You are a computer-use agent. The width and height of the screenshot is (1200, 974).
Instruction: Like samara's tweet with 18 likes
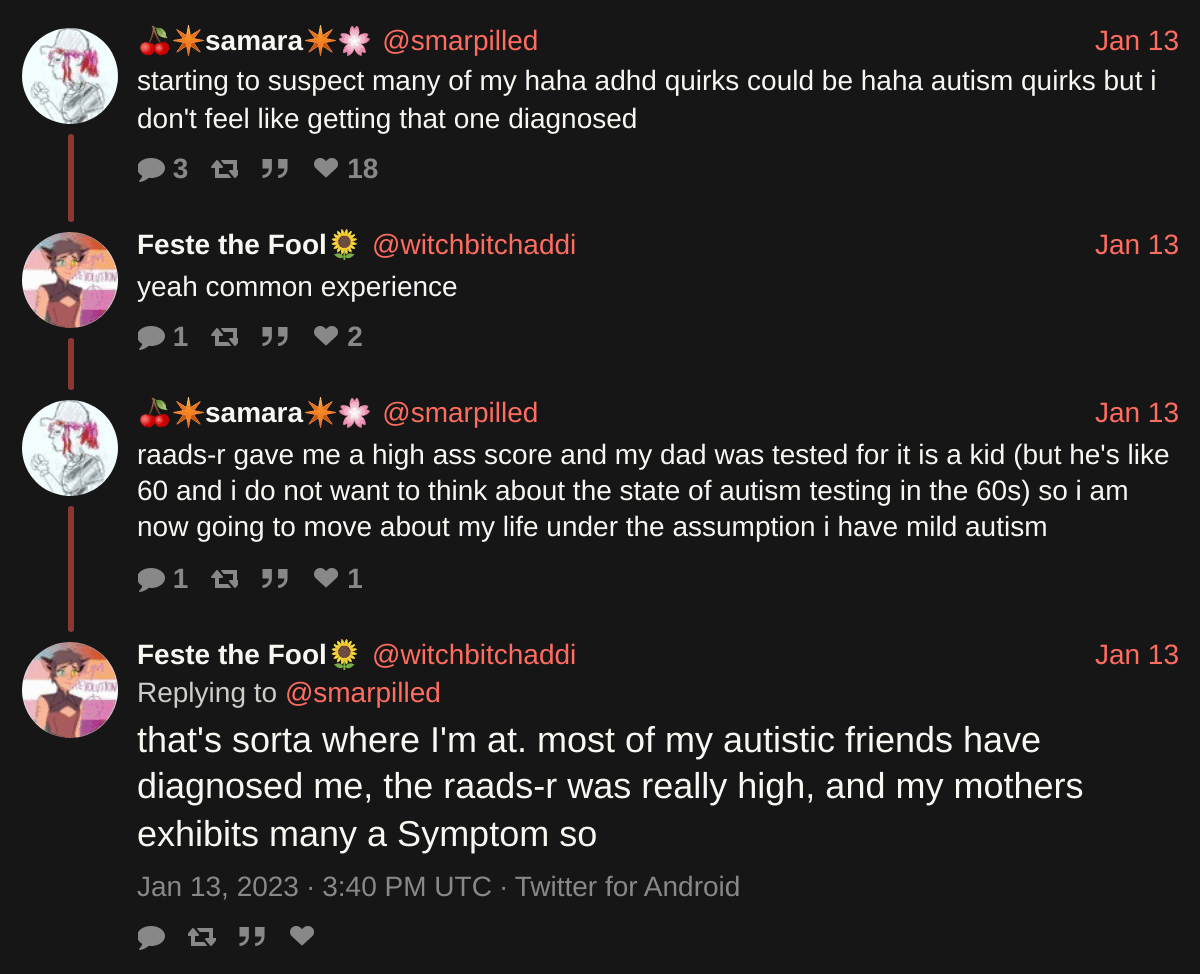point(326,169)
